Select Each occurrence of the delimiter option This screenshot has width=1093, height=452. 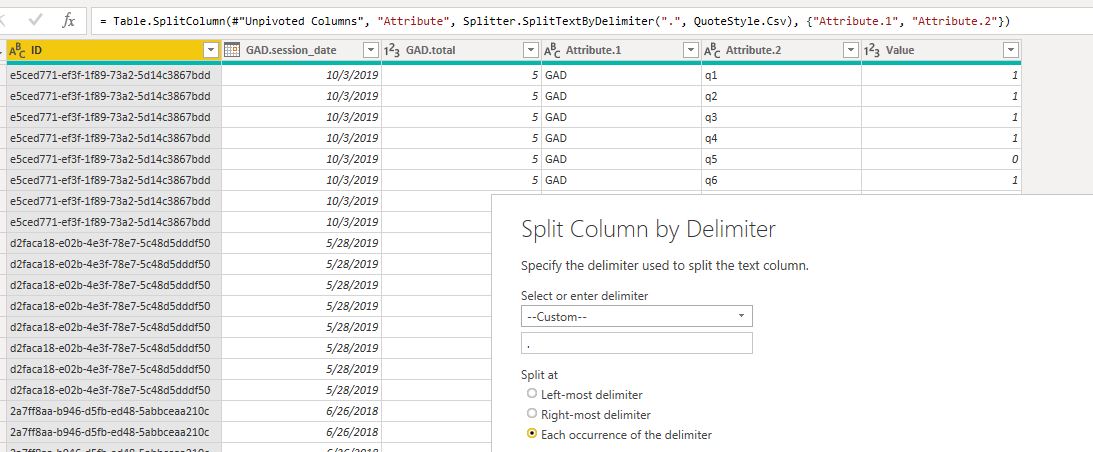533,434
